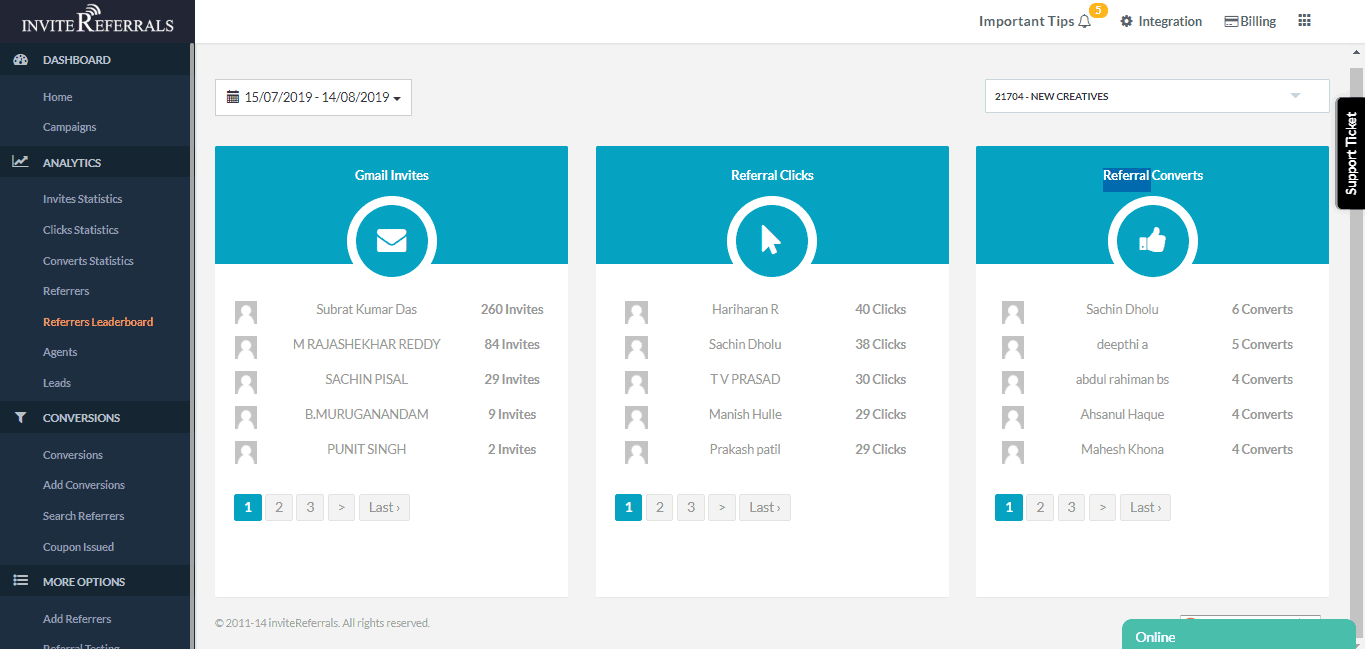Jump to Last page of Referral Clicks
Viewport: 1365px width, 649px height.
click(765, 508)
